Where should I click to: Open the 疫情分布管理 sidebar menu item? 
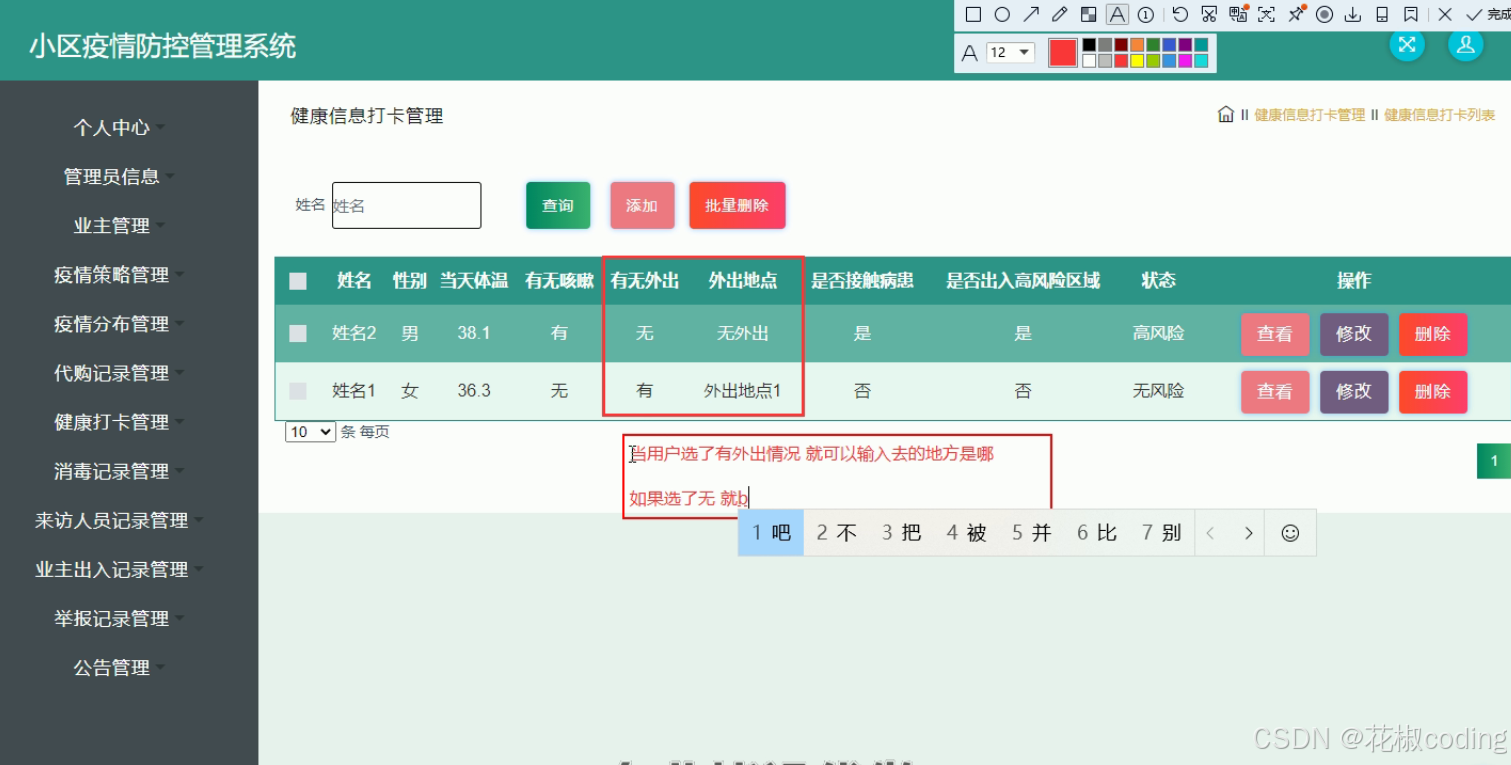click(x=115, y=324)
